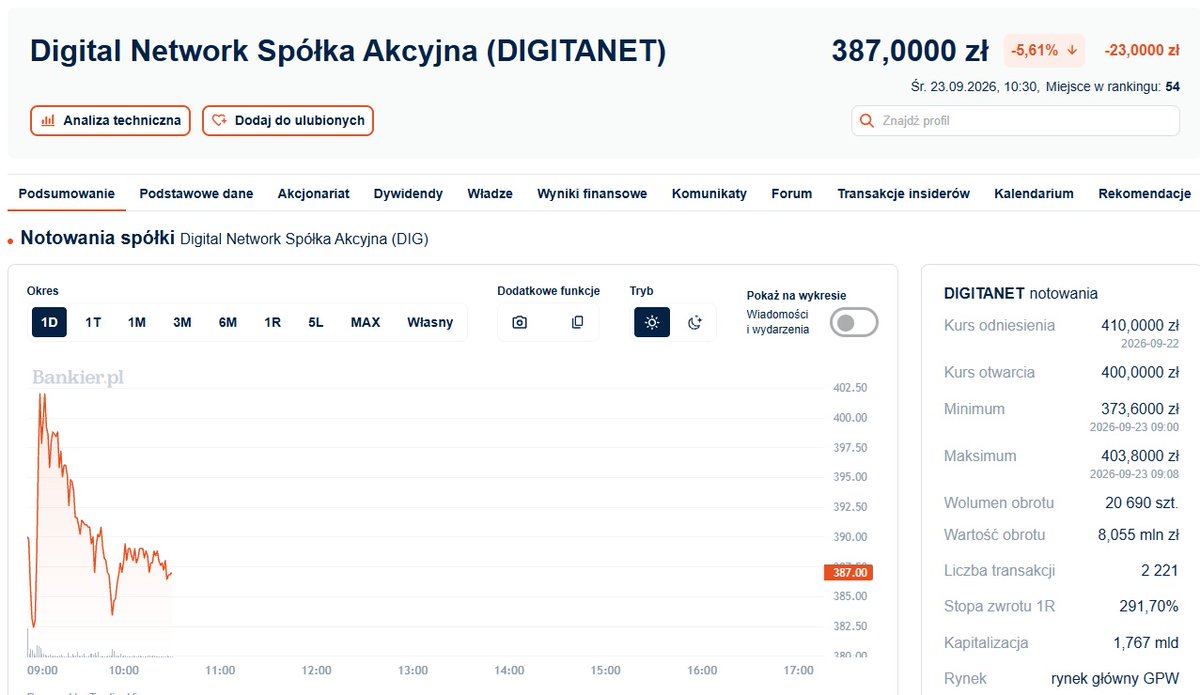Click the Analiza techniczna button
This screenshot has width=1200, height=695.
[110, 121]
